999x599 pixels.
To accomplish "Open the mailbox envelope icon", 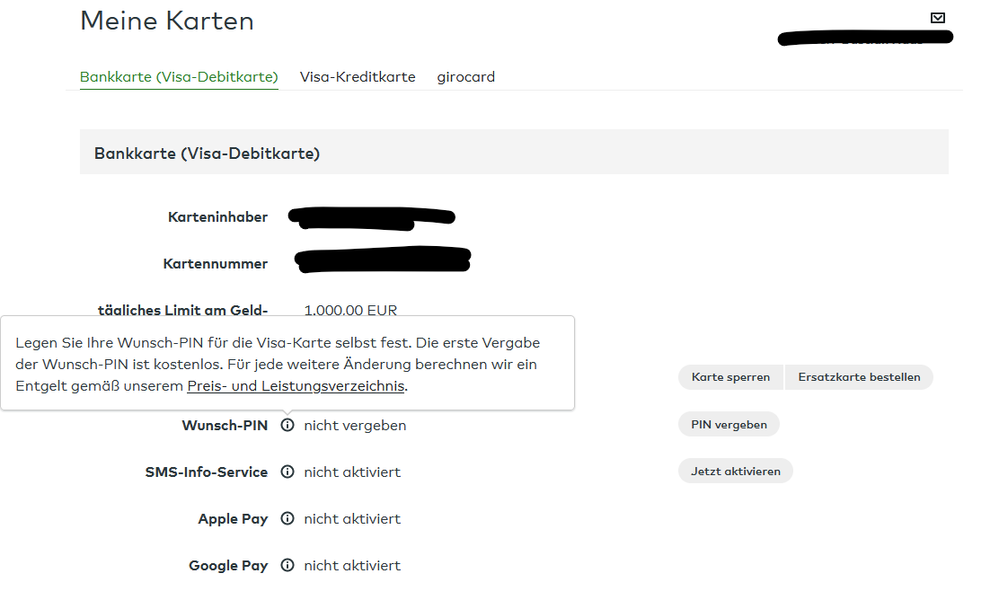I will pos(937,17).
